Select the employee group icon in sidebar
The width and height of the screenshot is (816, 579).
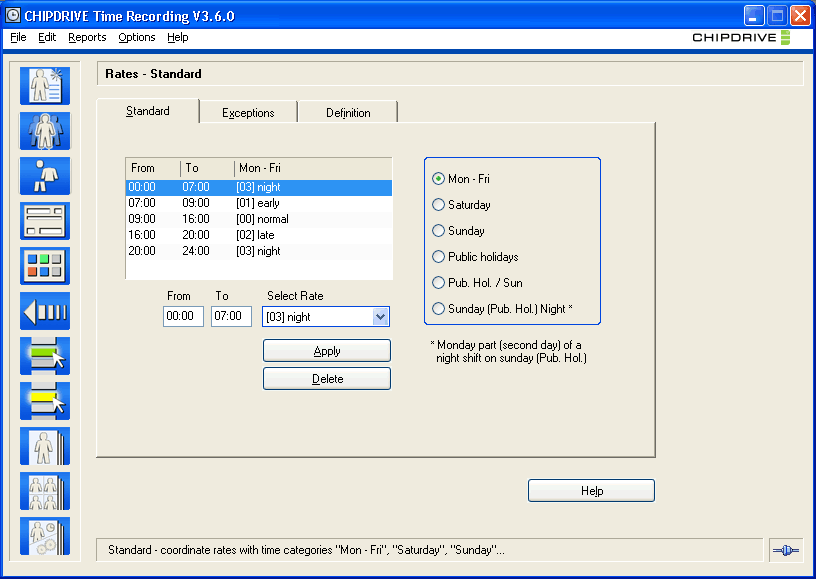coord(44,130)
